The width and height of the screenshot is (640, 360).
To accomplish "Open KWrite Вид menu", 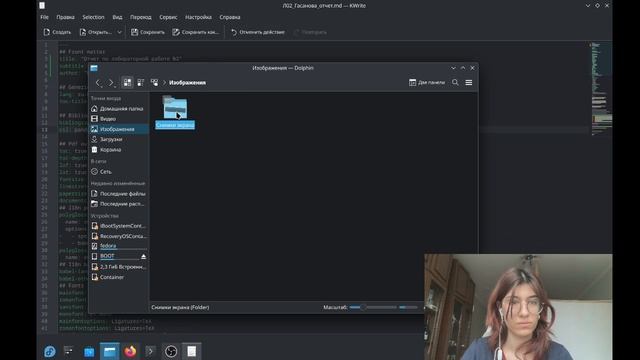I will (117, 17).
